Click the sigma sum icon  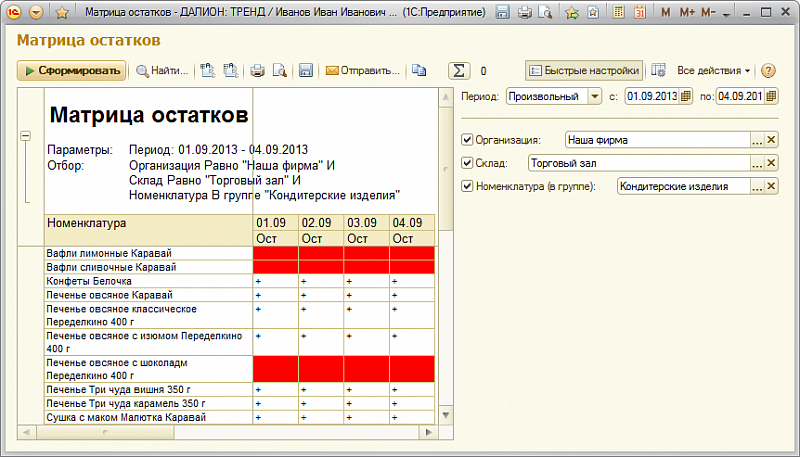[459, 71]
